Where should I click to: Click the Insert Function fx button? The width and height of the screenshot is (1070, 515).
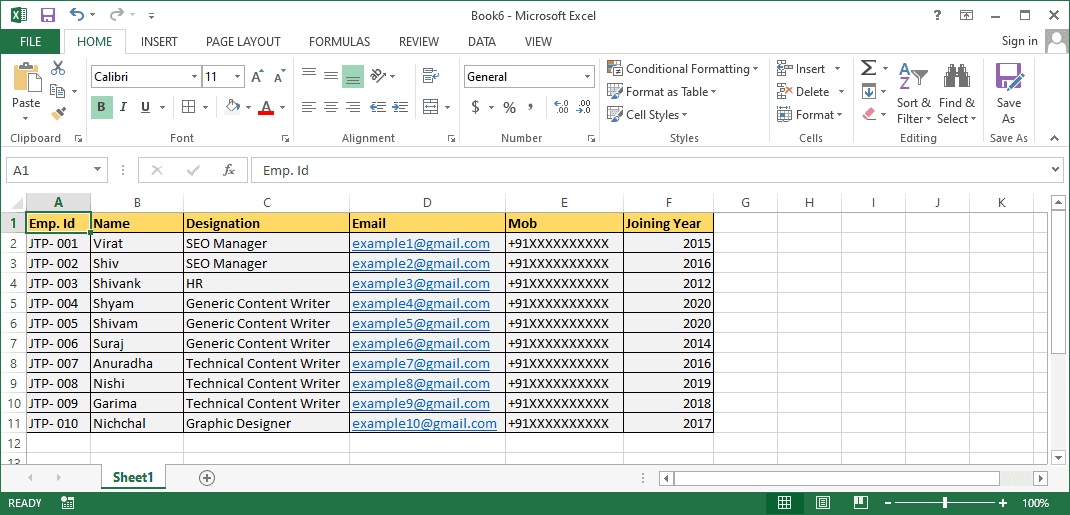coord(229,170)
